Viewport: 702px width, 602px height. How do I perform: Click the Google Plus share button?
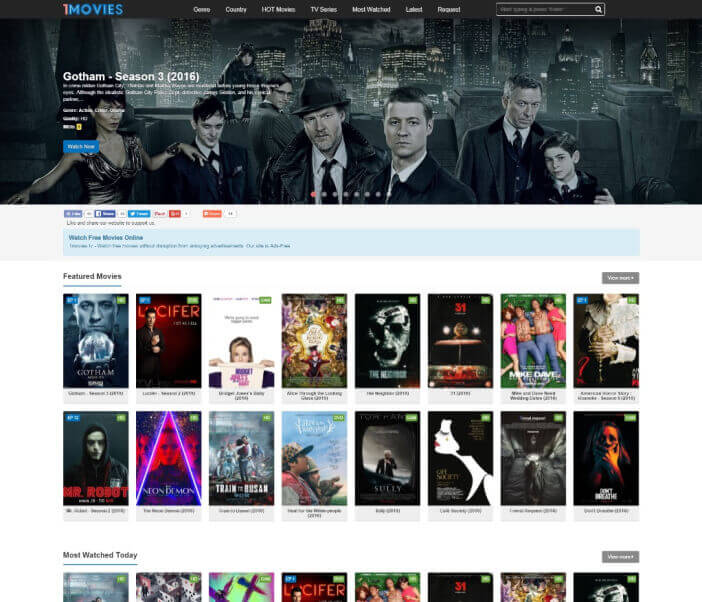pos(175,214)
